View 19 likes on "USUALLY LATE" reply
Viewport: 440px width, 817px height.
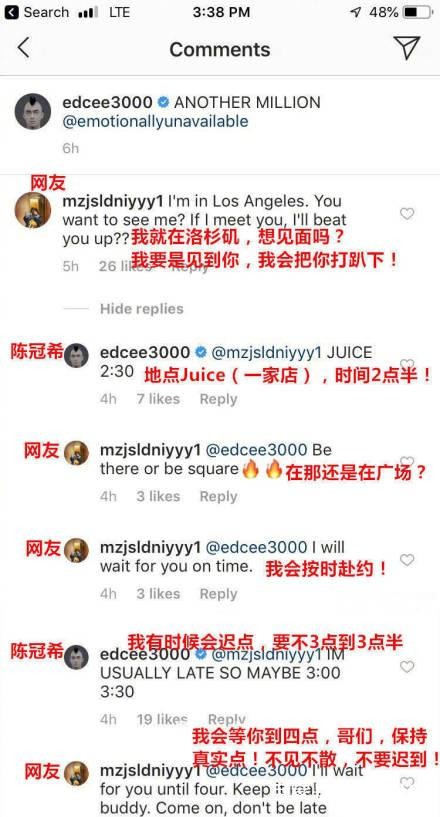(x=162, y=720)
